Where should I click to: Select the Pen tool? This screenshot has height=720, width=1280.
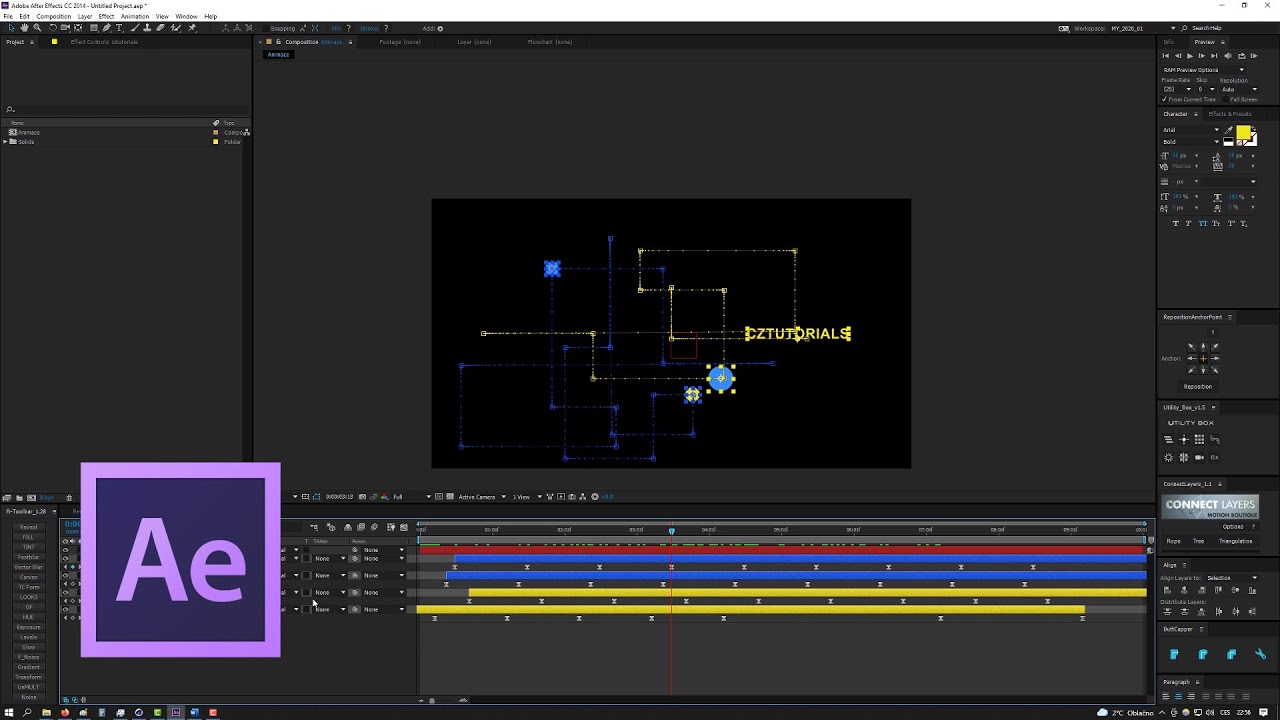click(106, 28)
